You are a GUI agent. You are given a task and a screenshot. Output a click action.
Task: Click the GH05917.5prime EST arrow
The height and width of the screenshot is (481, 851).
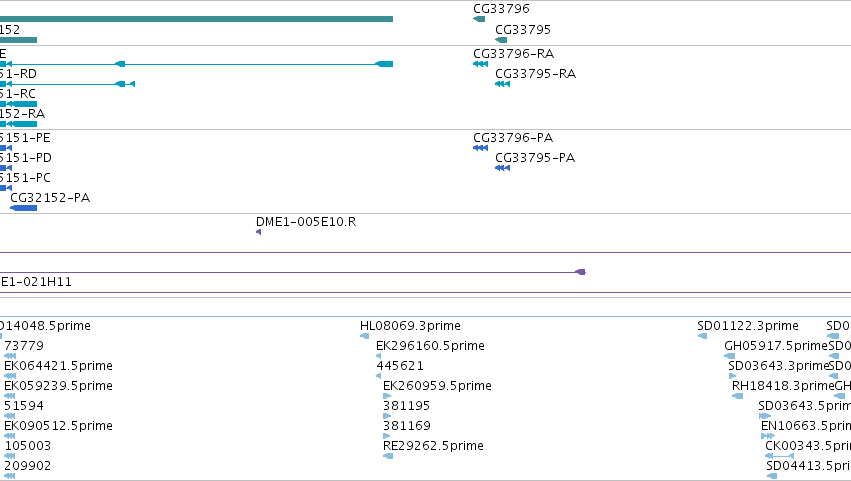pyautogui.click(x=729, y=356)
